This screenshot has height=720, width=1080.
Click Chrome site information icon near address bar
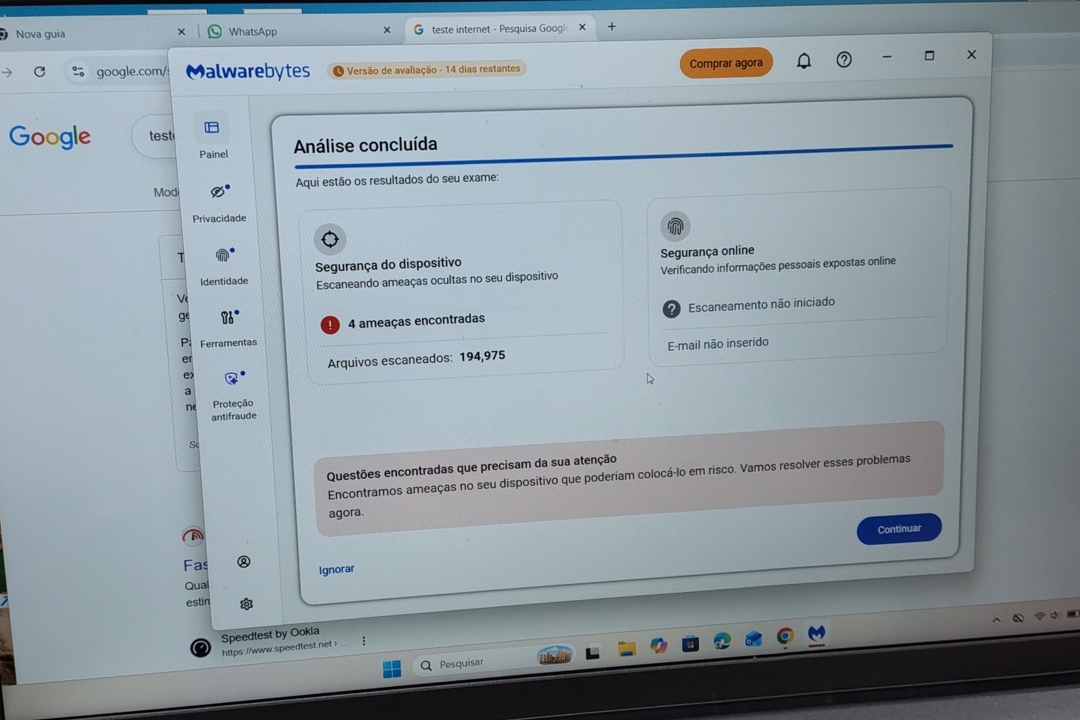pos(78,71)
